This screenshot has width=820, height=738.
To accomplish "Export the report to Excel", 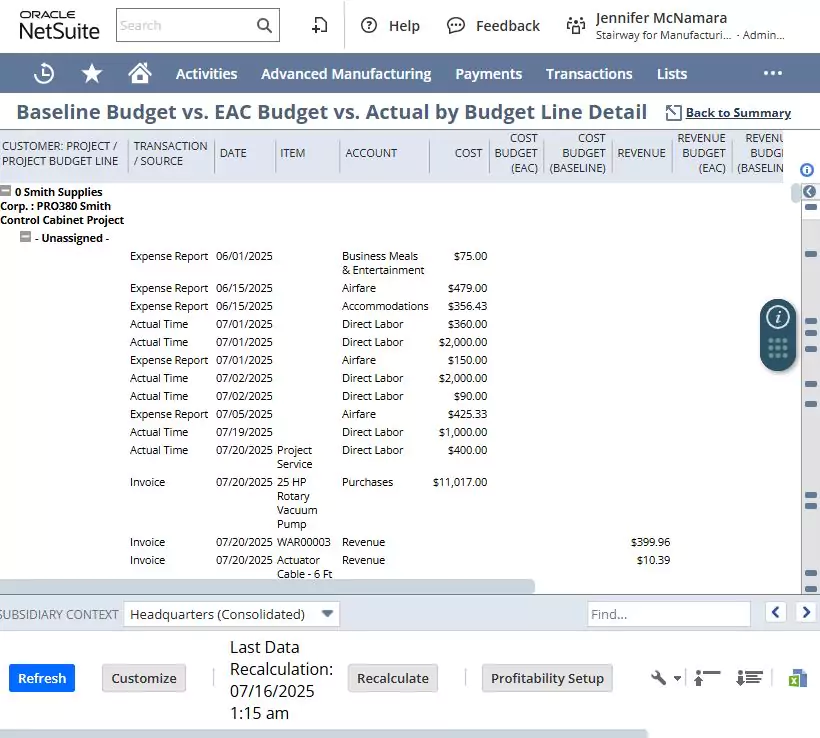I will point(797,678).
